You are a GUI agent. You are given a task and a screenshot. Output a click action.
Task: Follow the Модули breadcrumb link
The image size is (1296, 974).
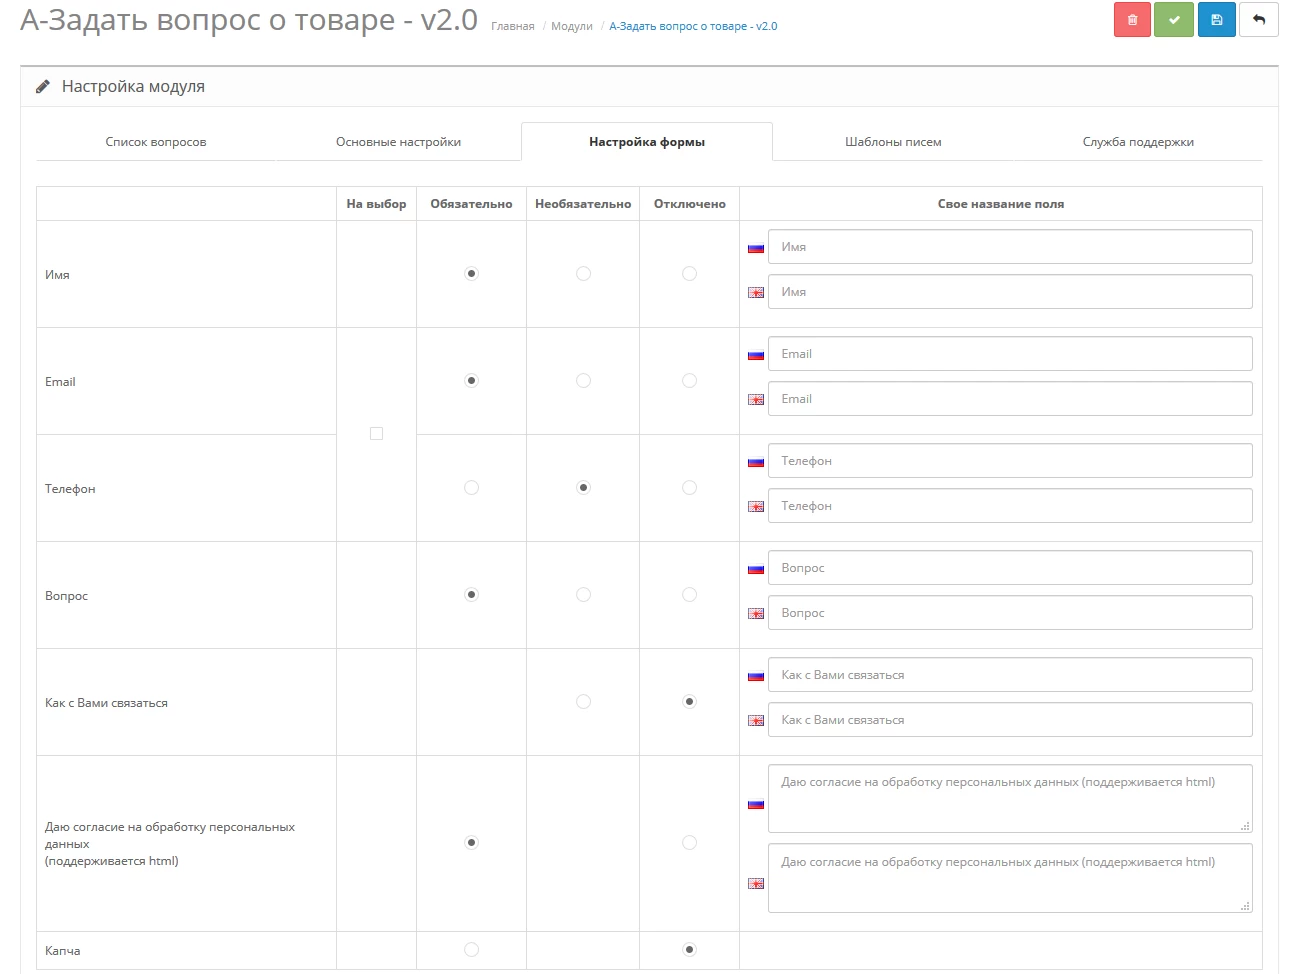(x=572, y=26)
